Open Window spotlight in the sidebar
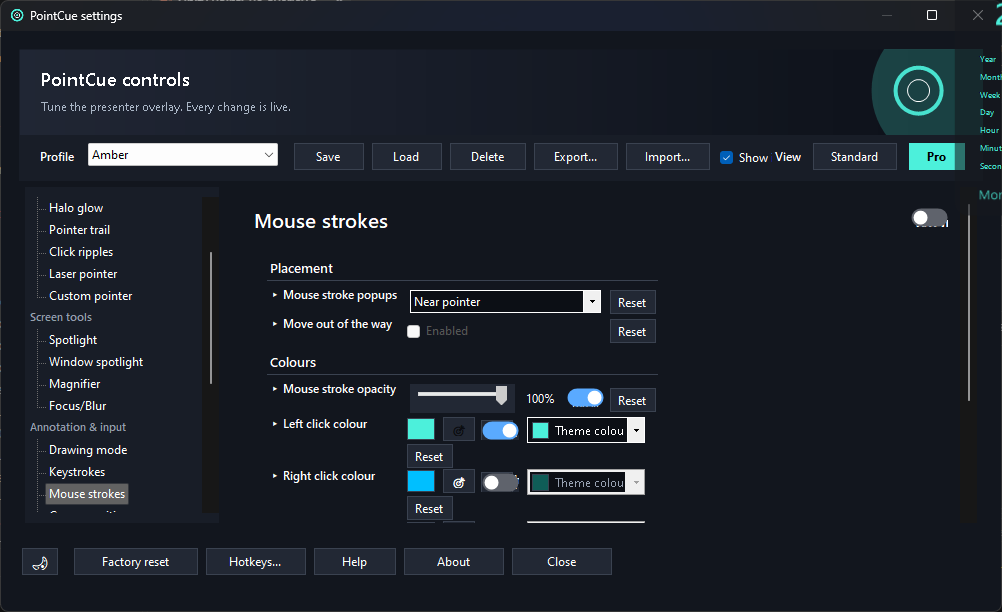This screenshot has height=612, width=1002. coord(96,362)
